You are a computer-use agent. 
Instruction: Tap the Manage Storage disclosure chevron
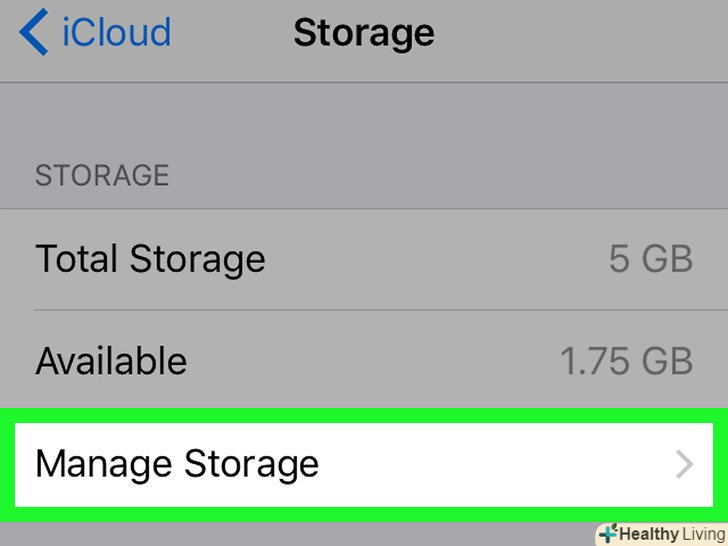pos(685,464)
